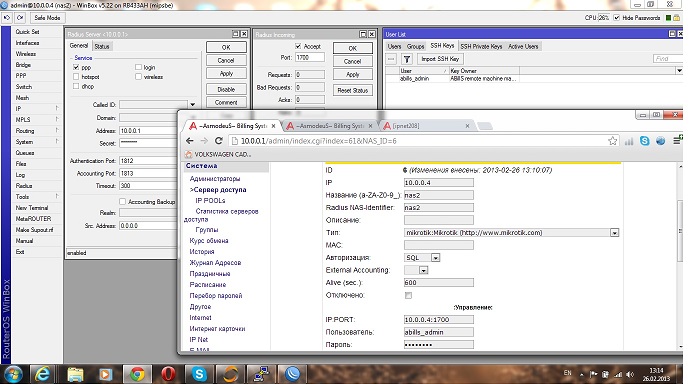689x384 pixels.
Task: Open the IP POOLs link
Action: coord(210,200)
